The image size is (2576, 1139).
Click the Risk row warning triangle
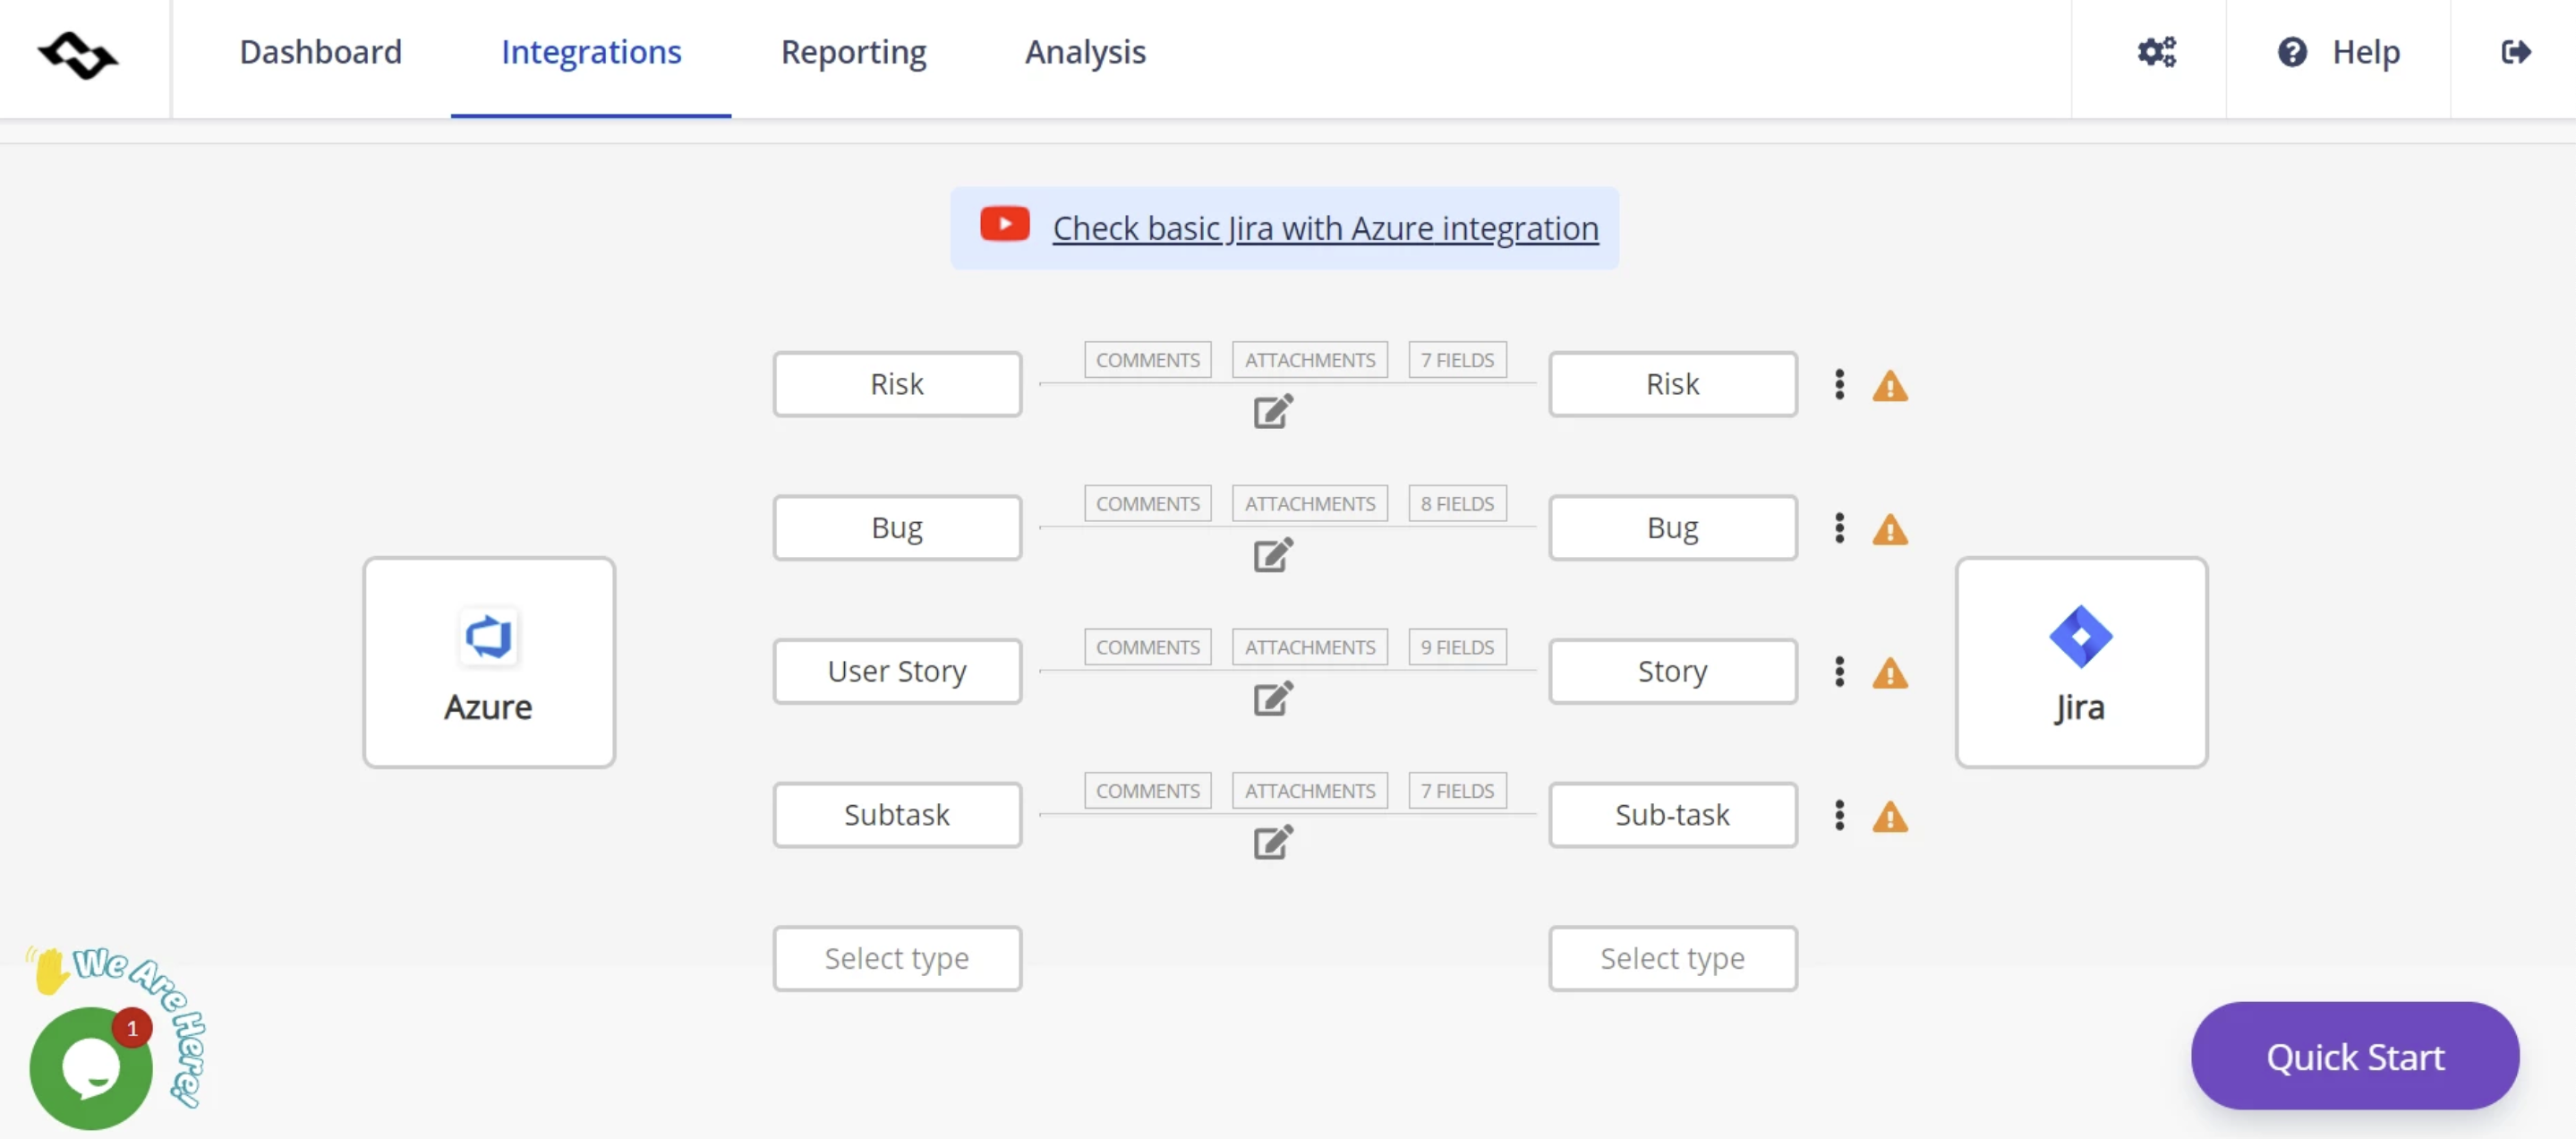(x=1890, y=386)
